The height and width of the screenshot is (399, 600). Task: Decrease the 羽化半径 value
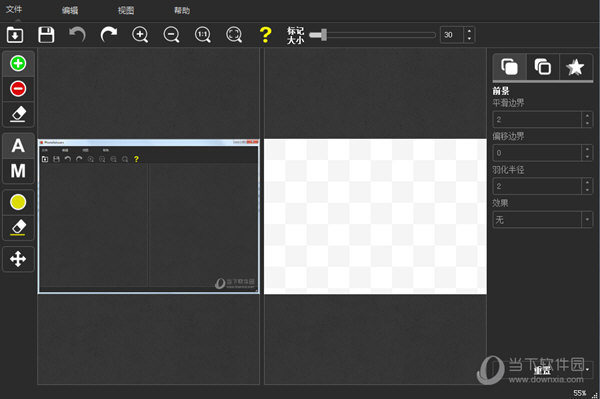click(x=587, y=190)
